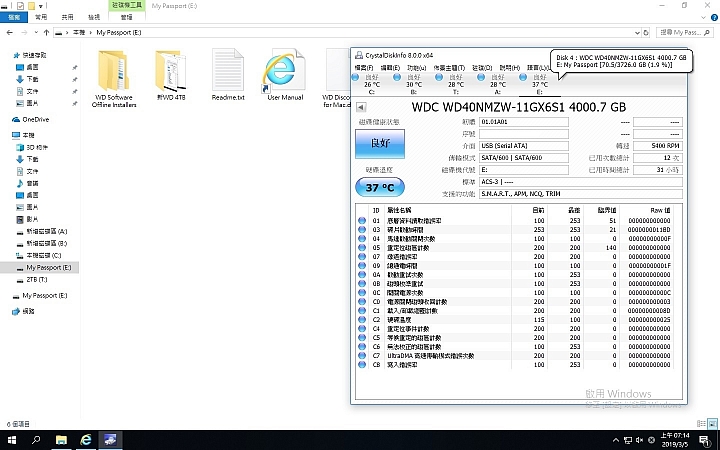Select OneDrive in the navigation pane
Image resolution: width=720 pixels, height=450 pixels.
pos(35,119)
